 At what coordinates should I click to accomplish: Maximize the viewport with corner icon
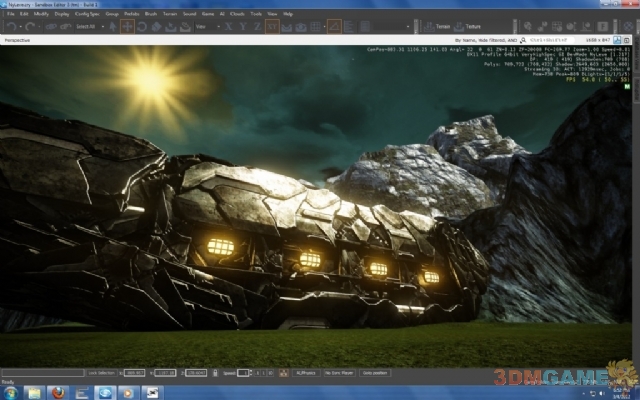click(627, 40)
